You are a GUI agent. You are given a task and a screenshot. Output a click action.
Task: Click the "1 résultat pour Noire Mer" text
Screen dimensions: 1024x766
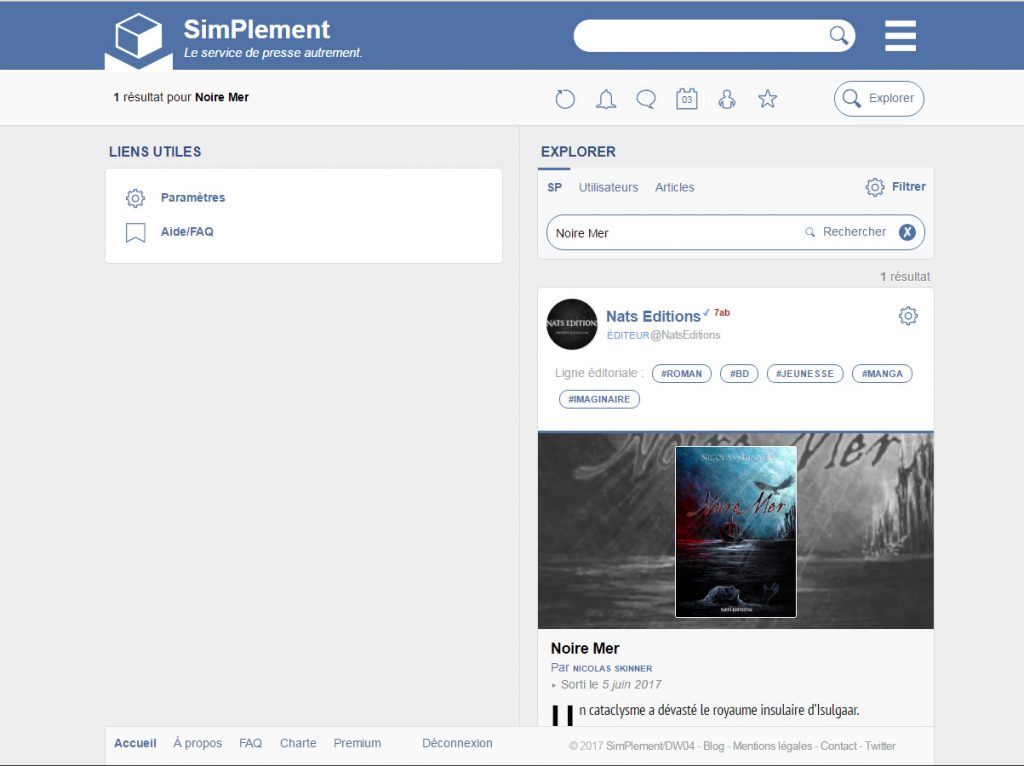coord(181,97)
